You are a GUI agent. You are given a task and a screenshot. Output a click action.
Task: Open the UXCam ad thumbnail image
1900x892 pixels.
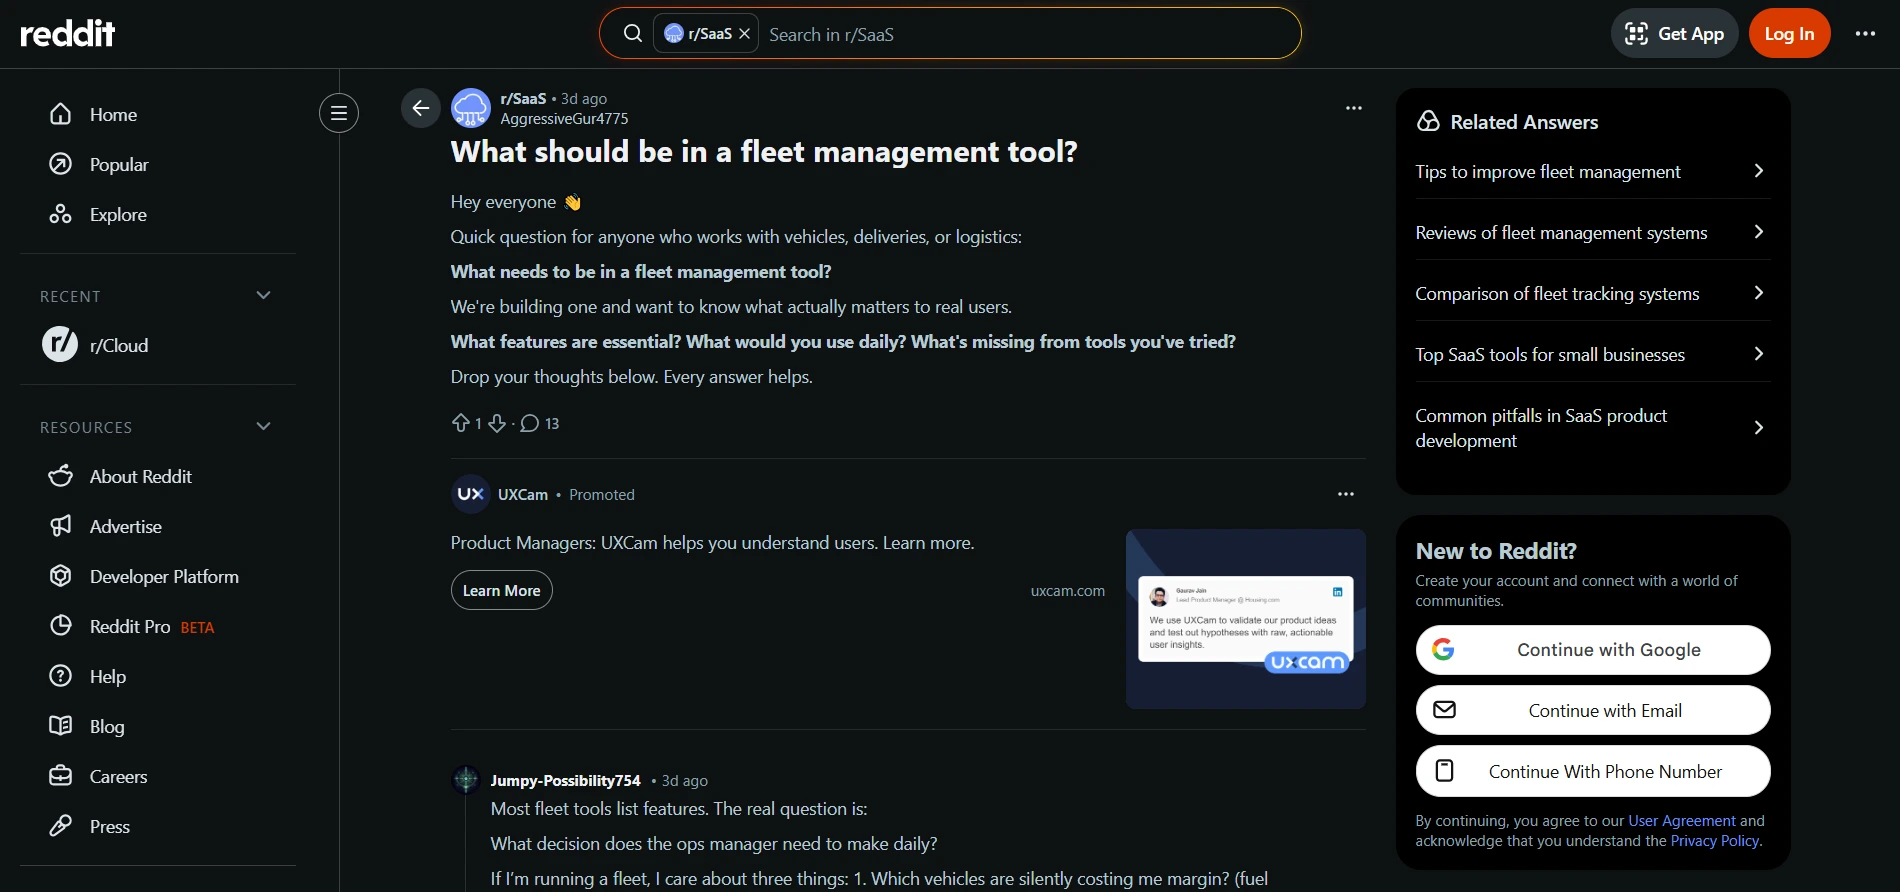pyautogui.click(x=1245, y=619)
